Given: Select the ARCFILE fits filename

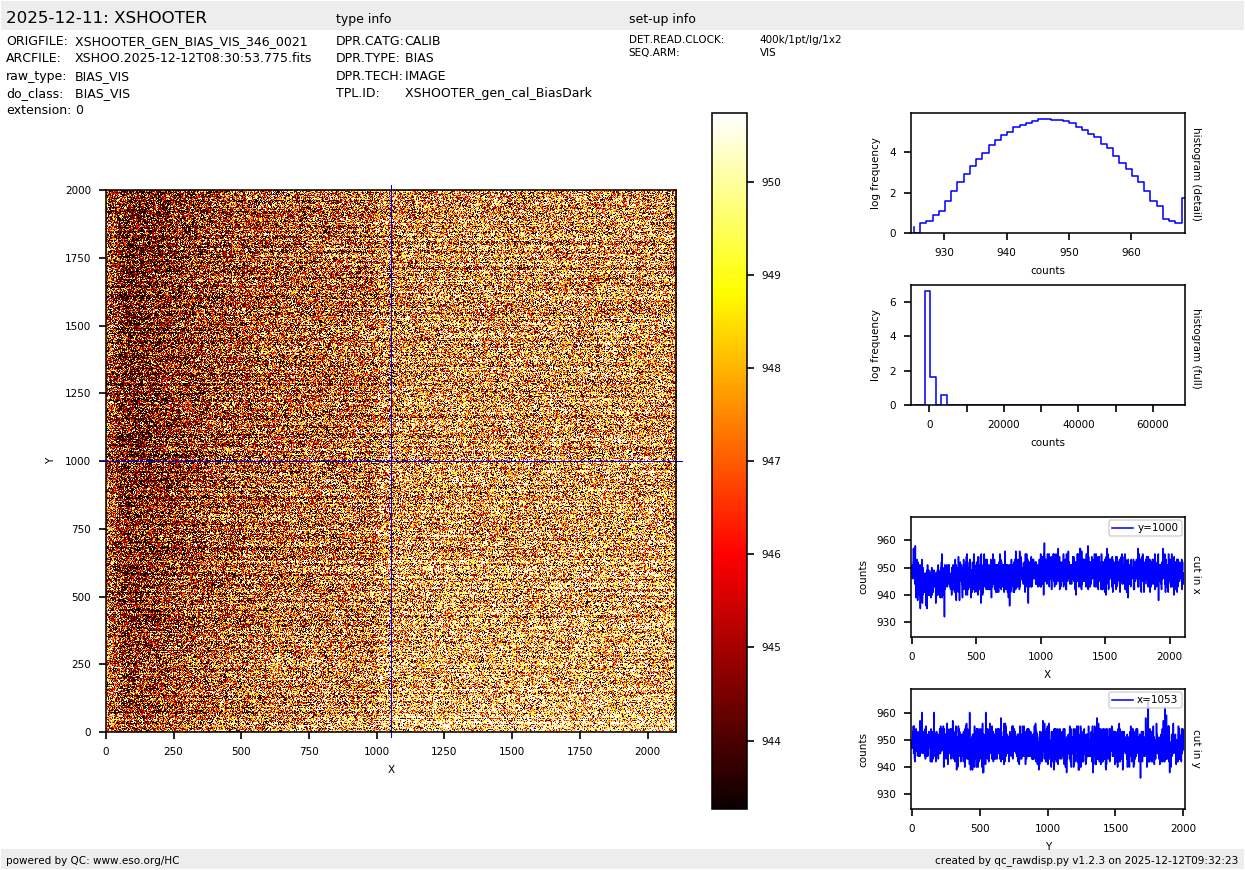Looking at the screenshot, I should pyautogui.click(x=193, y=58).
